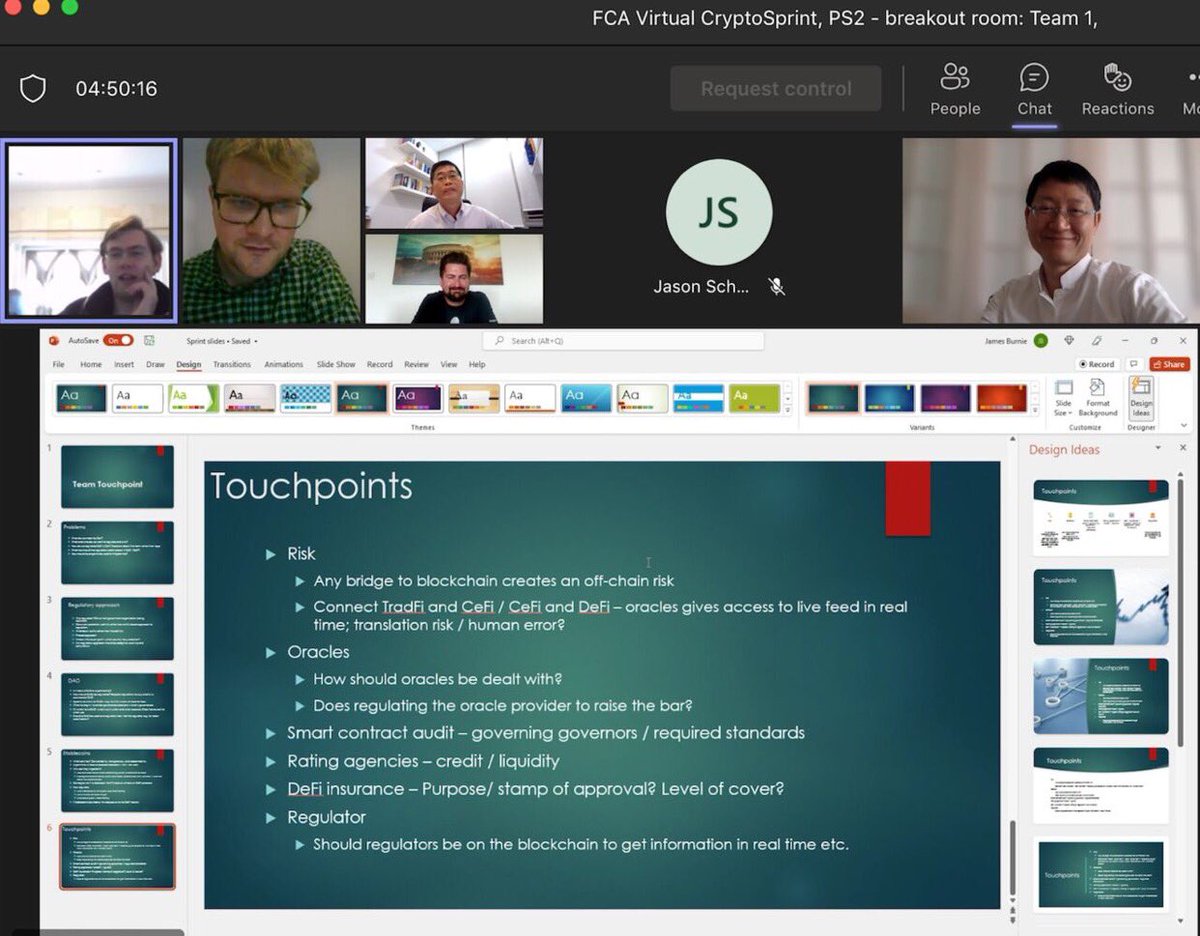1200x936 pixels.
Task: Click the PowerPoint app logo icon
Action: (52, 340)
